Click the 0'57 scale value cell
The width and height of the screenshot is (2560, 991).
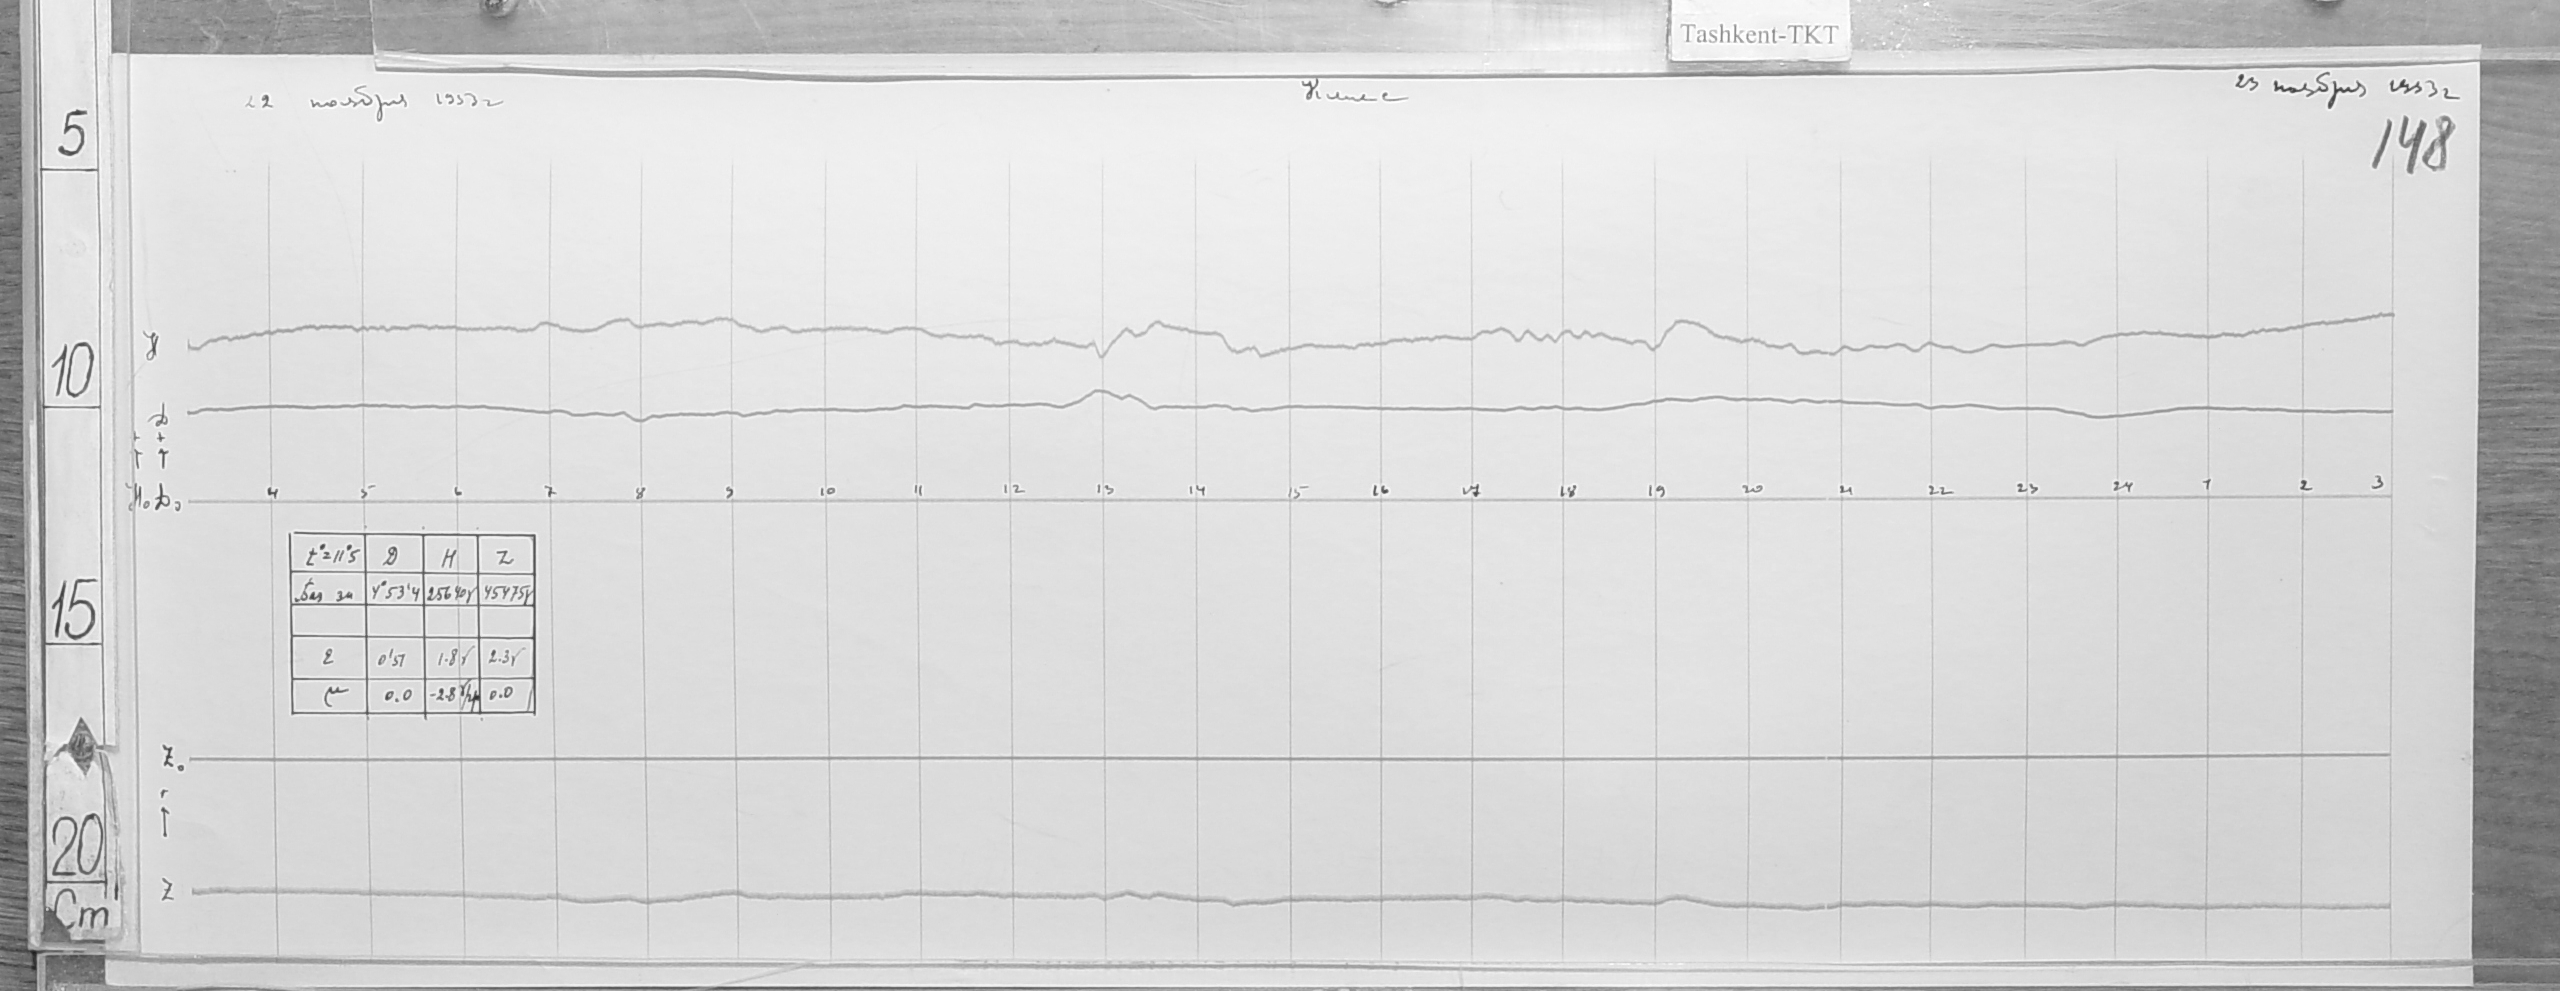(x=395, y=660)
